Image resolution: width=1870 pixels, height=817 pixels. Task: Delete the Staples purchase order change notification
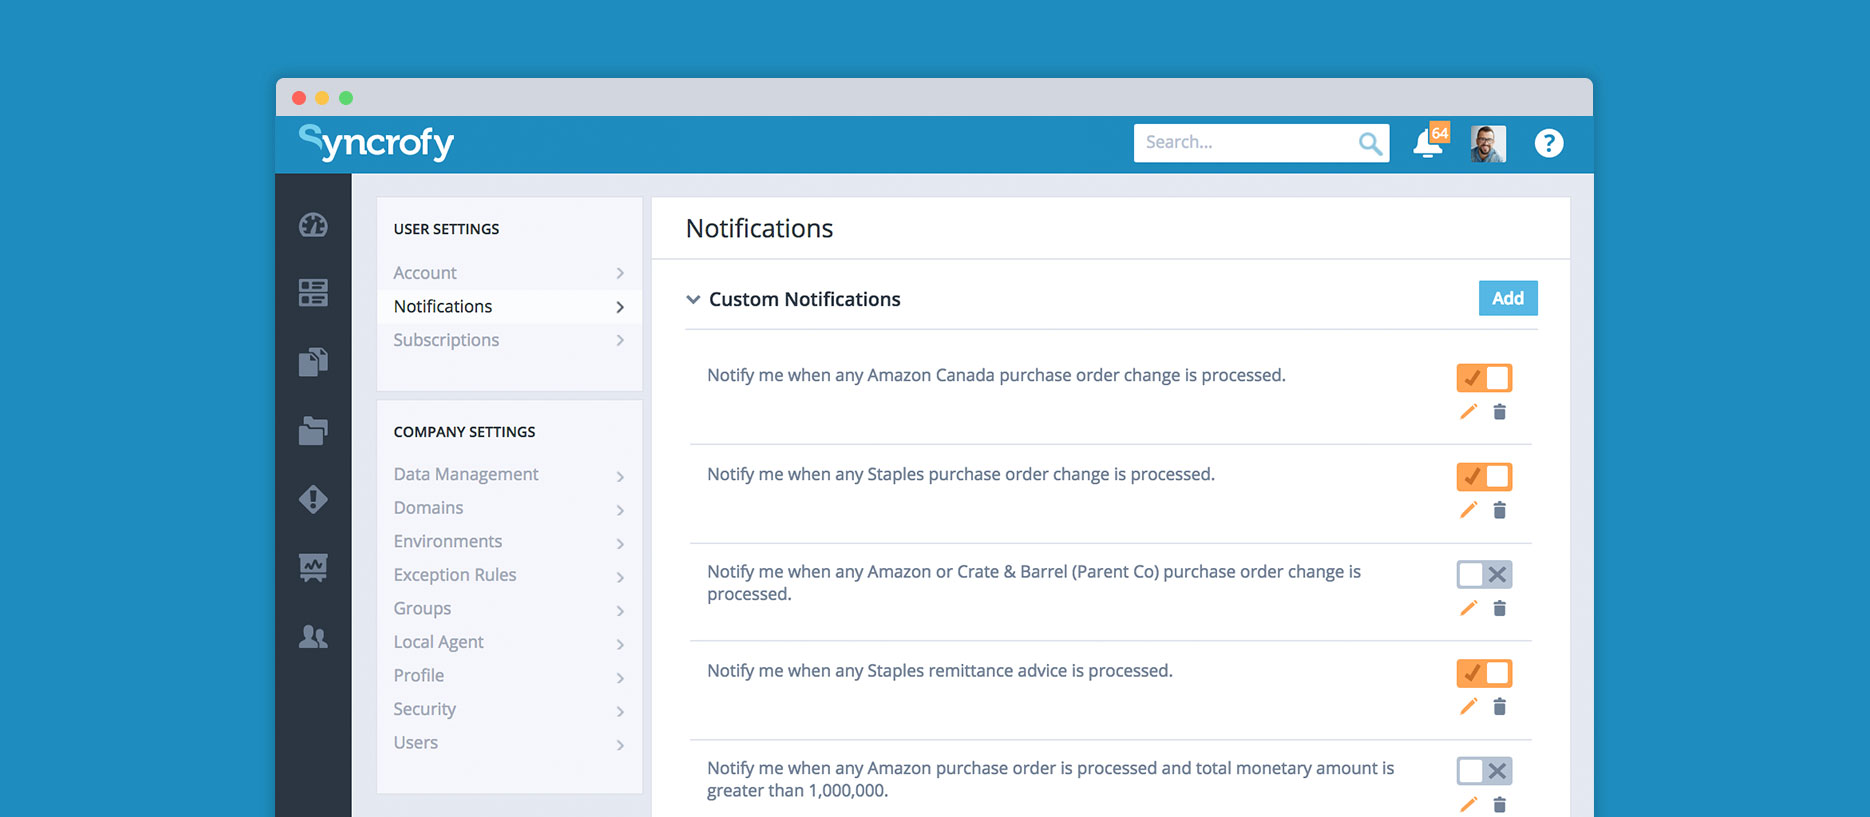1499,510
